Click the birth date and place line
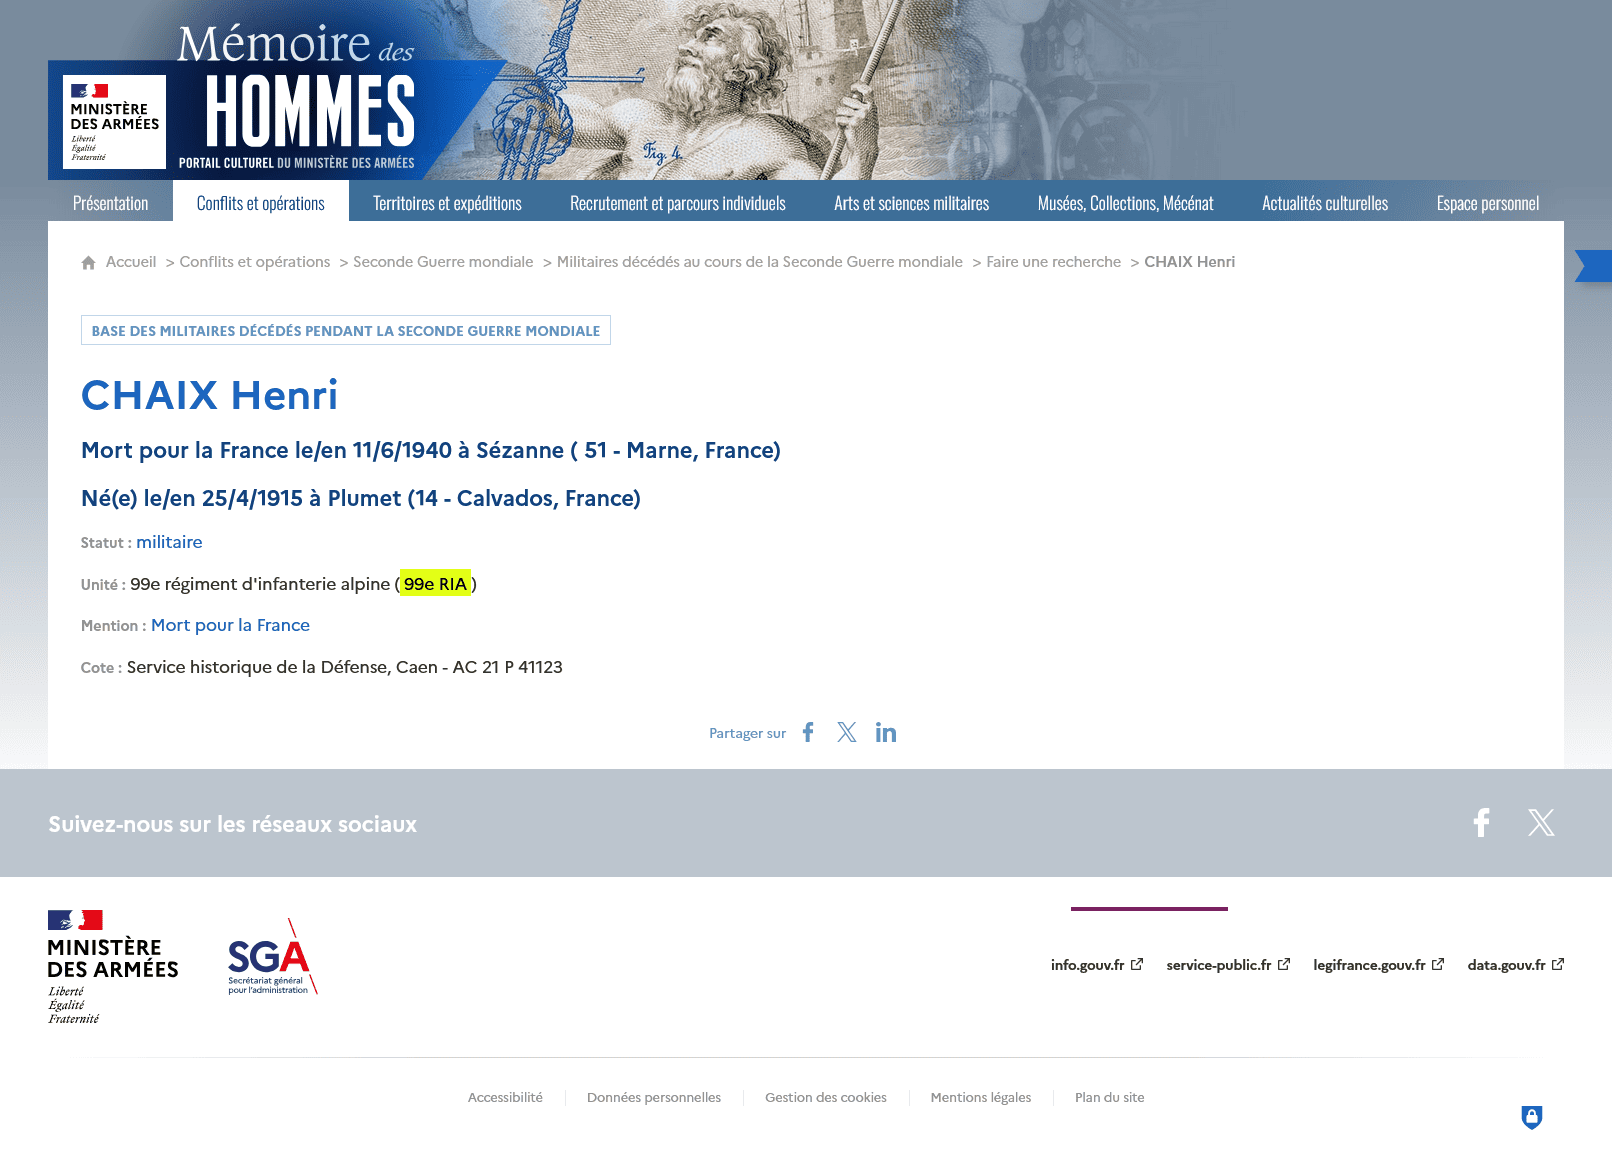 (361, 499)
